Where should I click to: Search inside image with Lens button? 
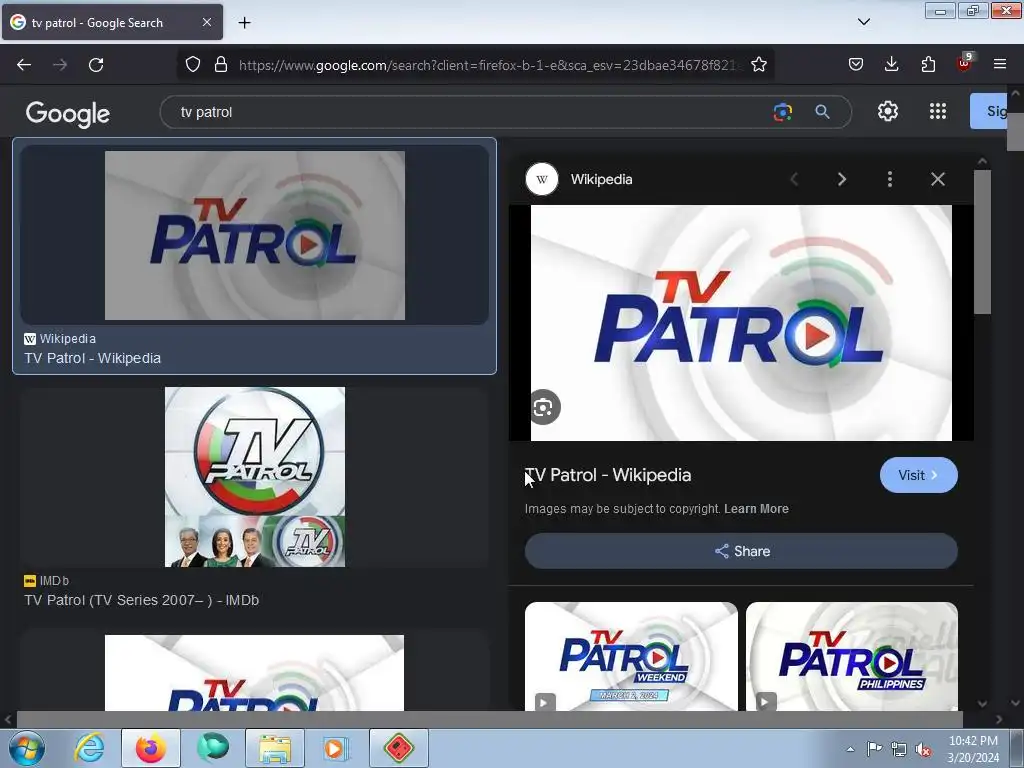(543, 408)
